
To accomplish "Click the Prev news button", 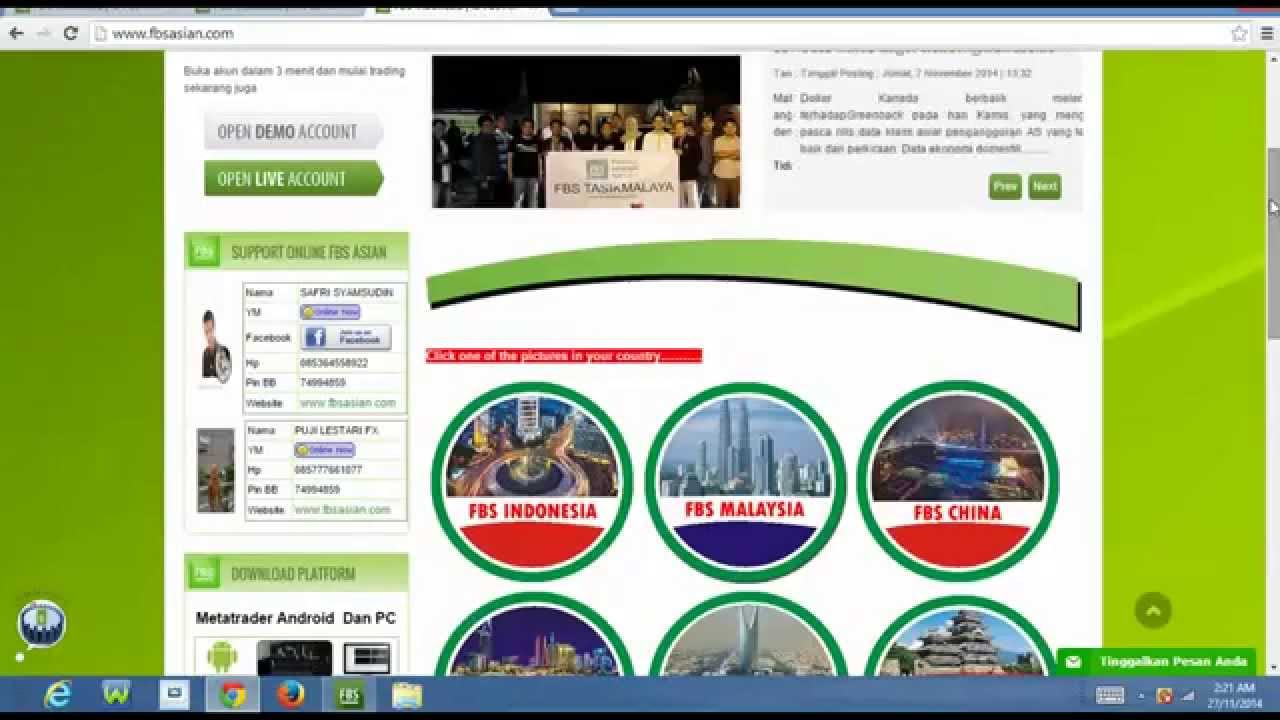I will pos(1005,186).
